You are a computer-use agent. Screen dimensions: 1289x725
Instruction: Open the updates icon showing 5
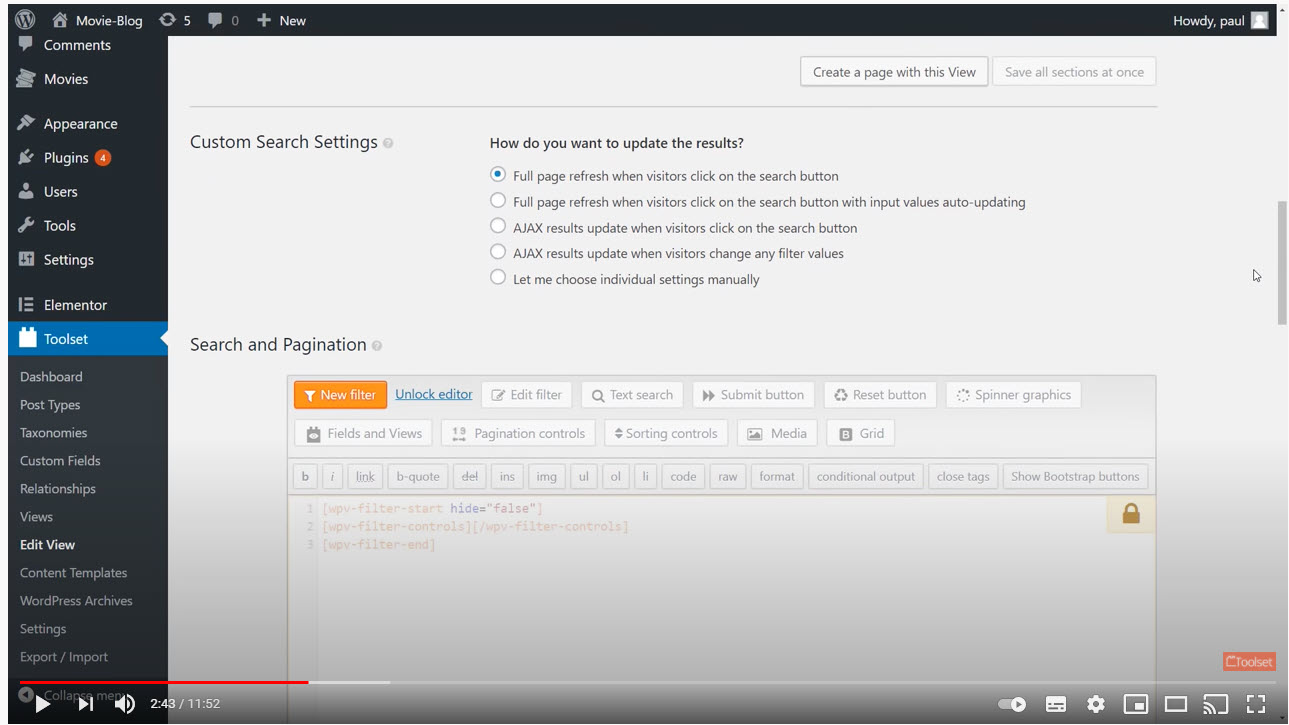[175, 20]
